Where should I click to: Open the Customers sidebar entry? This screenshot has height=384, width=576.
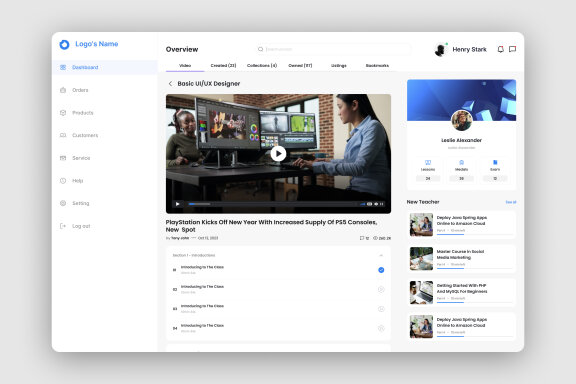tap(105, 135)
